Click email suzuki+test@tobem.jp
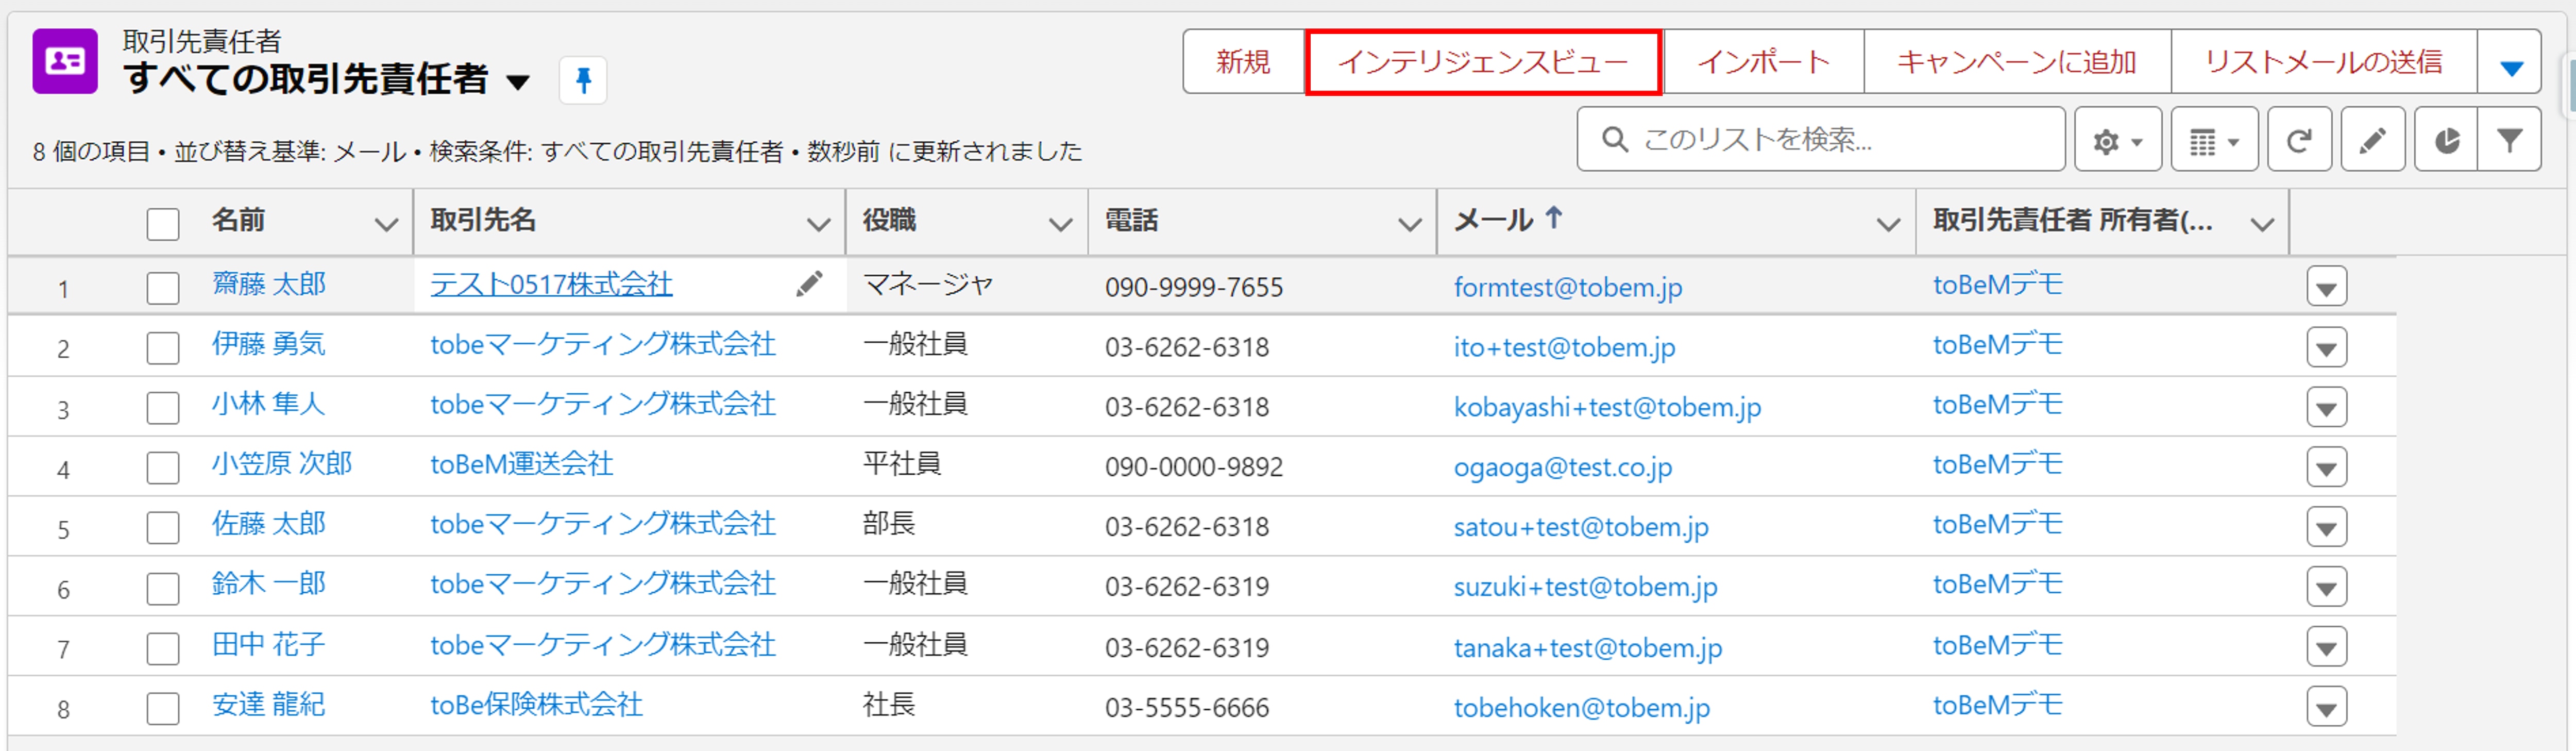The width and height of the screenshot is (2576, 751). click(x=1585, y=588)
